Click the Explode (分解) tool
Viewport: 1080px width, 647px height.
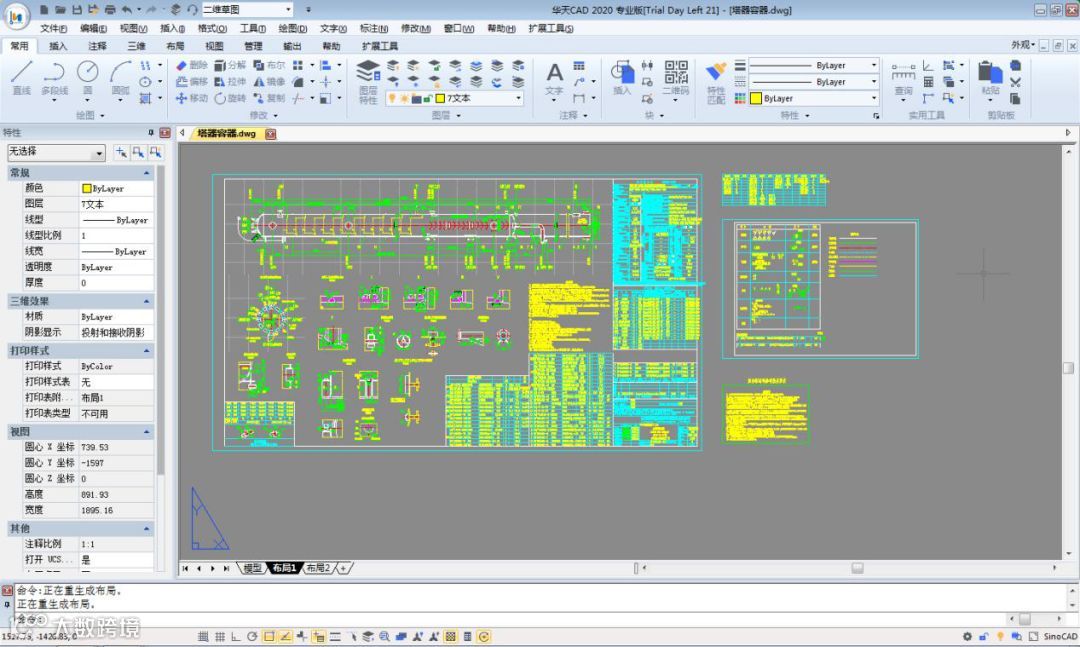point(230,65)
